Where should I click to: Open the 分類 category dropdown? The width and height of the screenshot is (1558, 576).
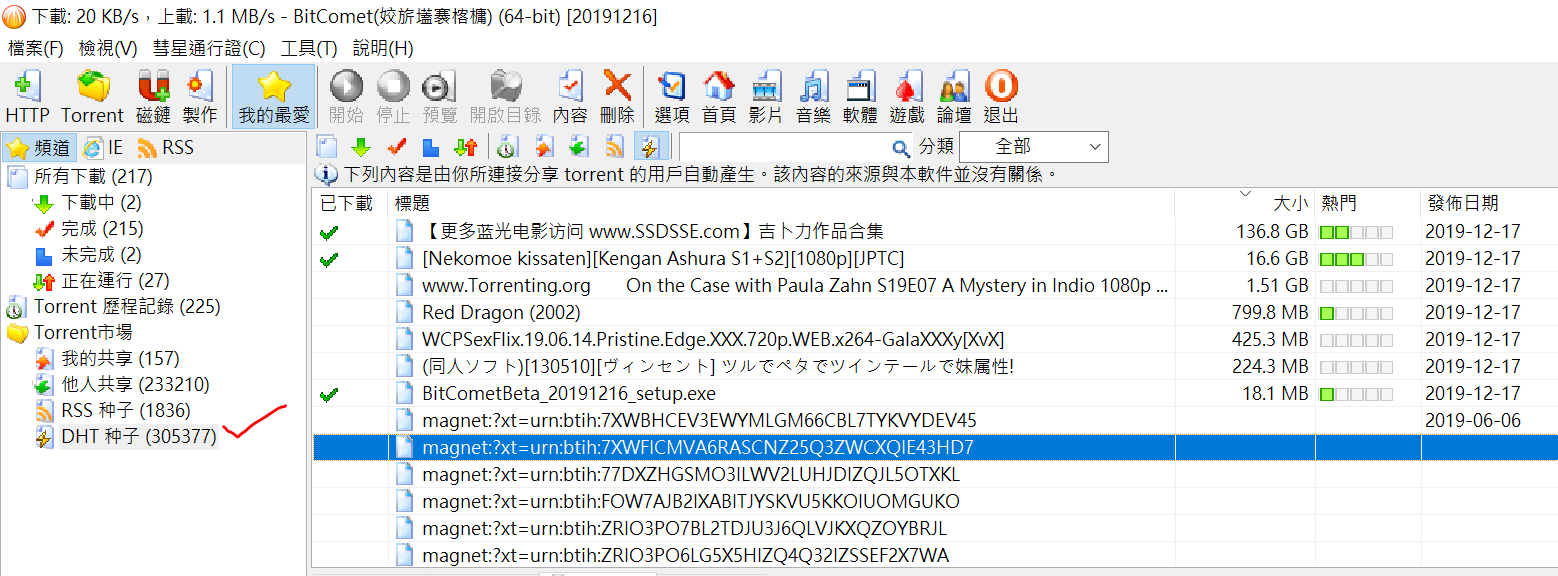click(x=1033, y=147)
